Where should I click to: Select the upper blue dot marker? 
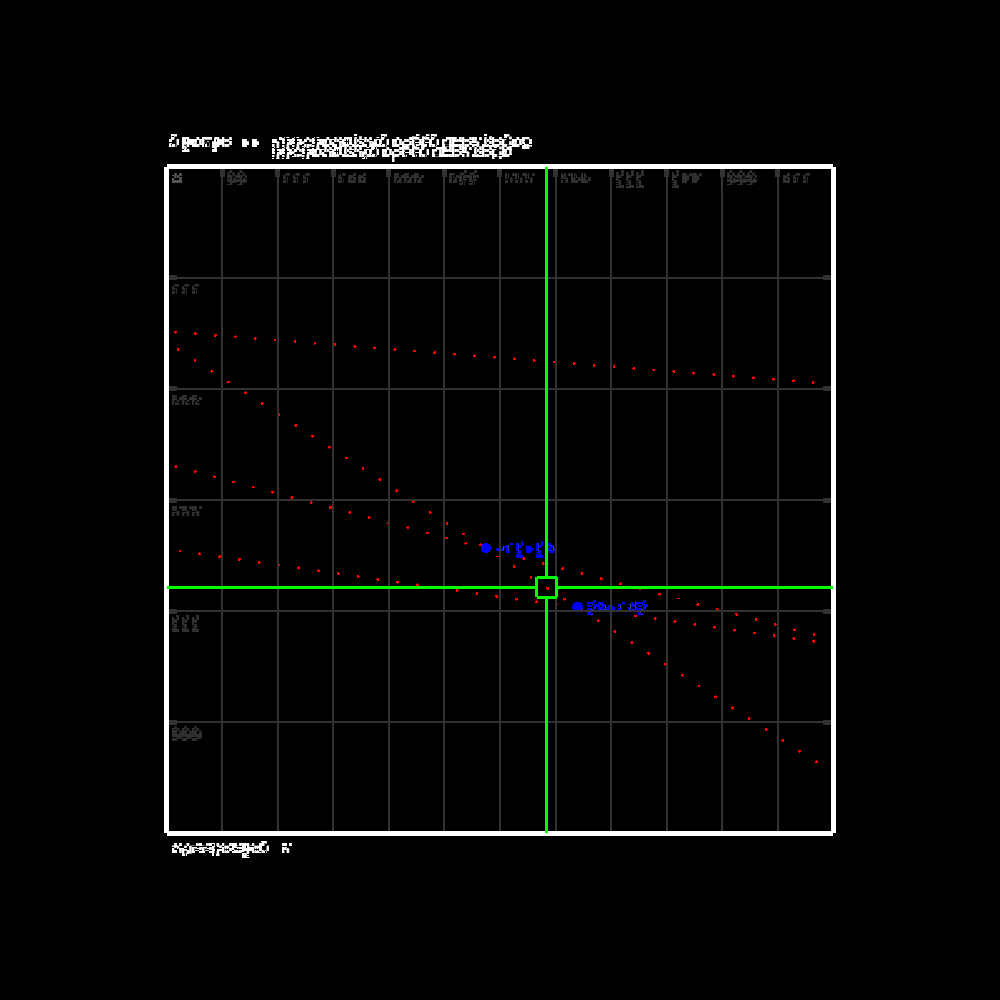click(x=485, y=548)
